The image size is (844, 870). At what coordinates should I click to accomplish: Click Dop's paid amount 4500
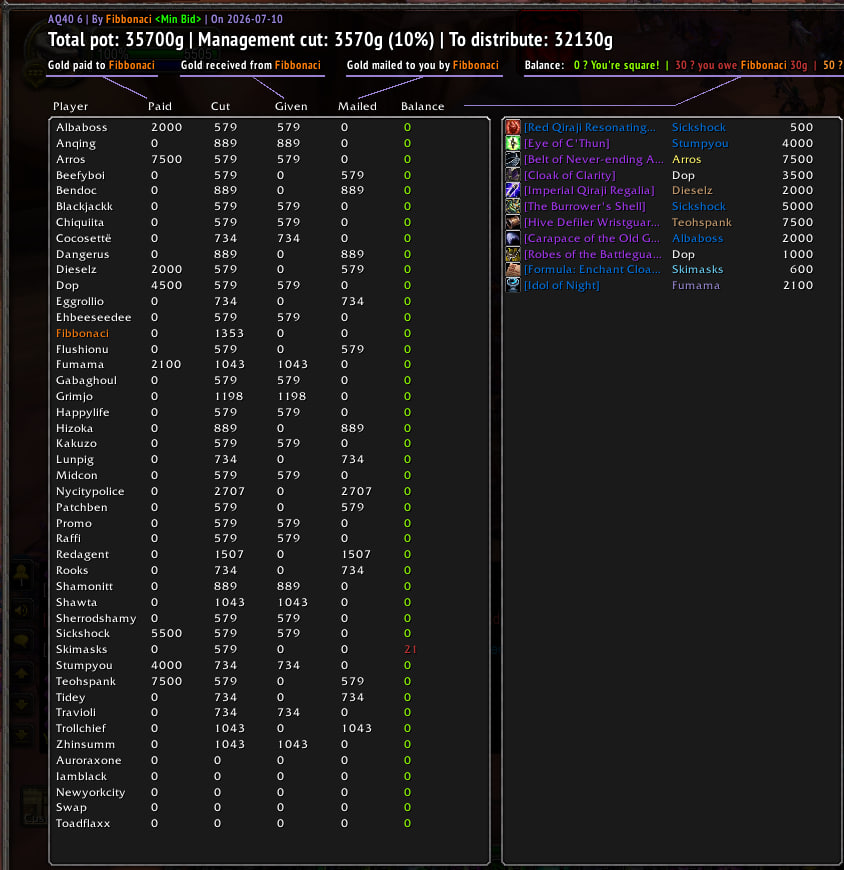[x=166, y=285]
